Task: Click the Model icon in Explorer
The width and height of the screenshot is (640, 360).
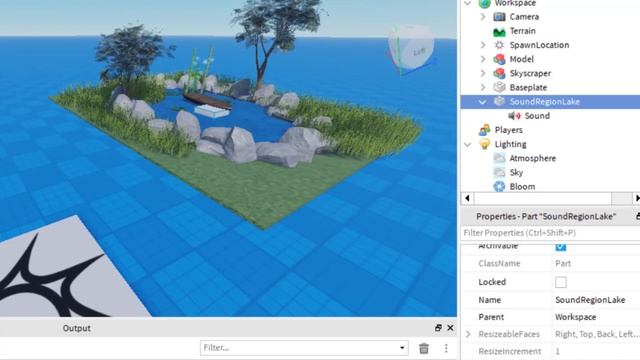Action: point(499,59)
